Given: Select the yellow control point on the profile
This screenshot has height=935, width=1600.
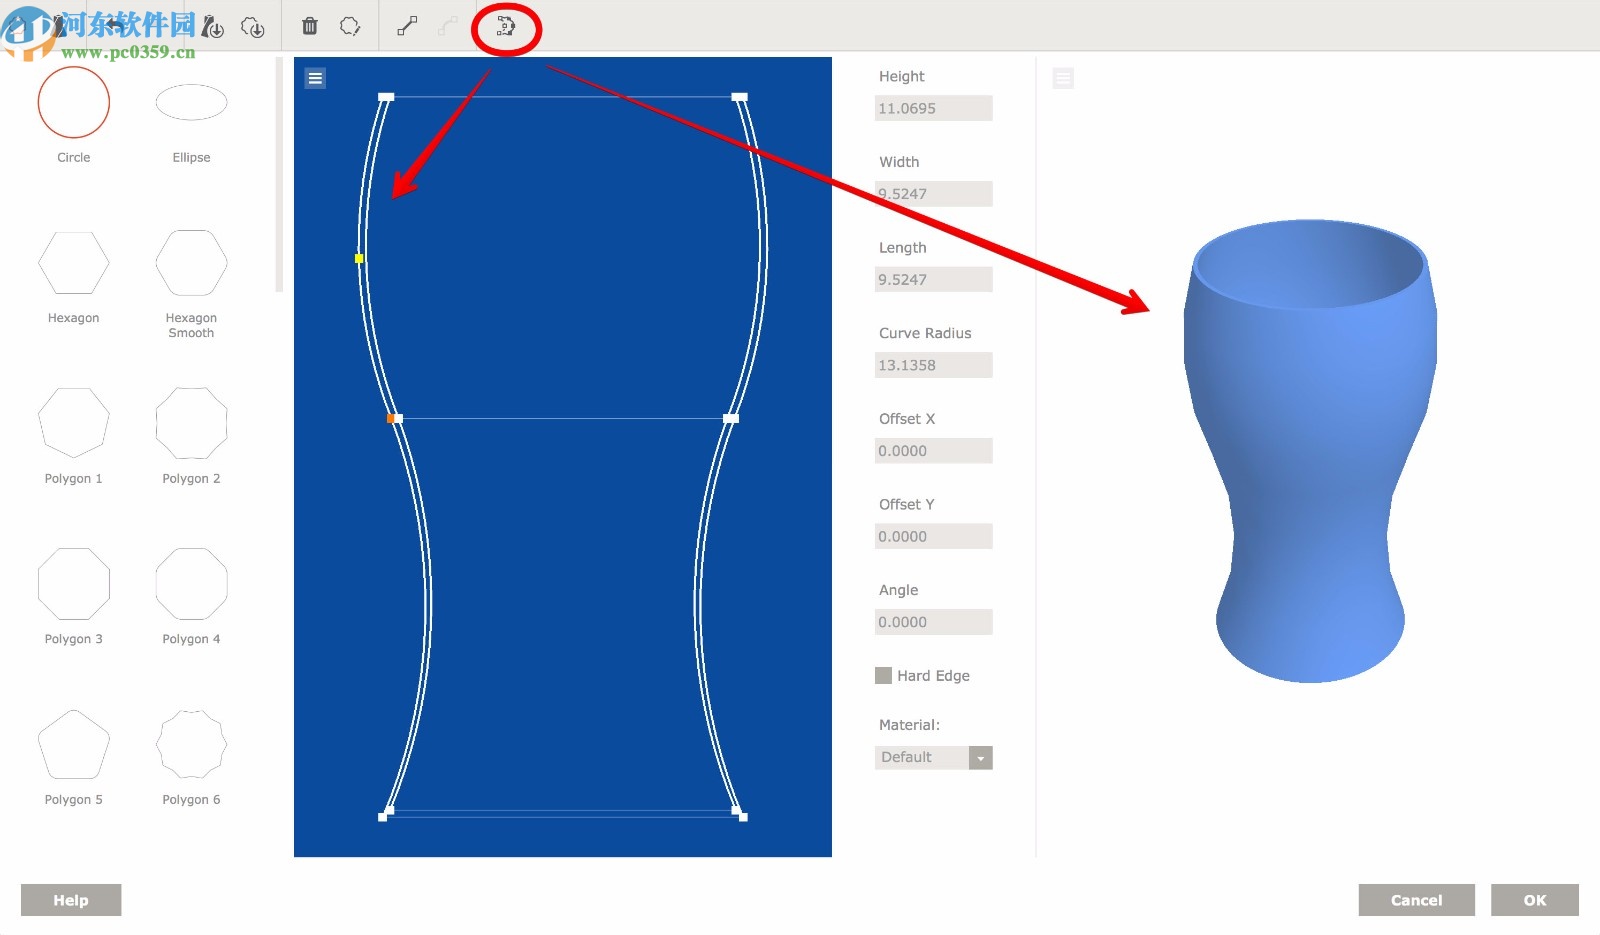Looking at the screenshot, I should coord(359,258).
